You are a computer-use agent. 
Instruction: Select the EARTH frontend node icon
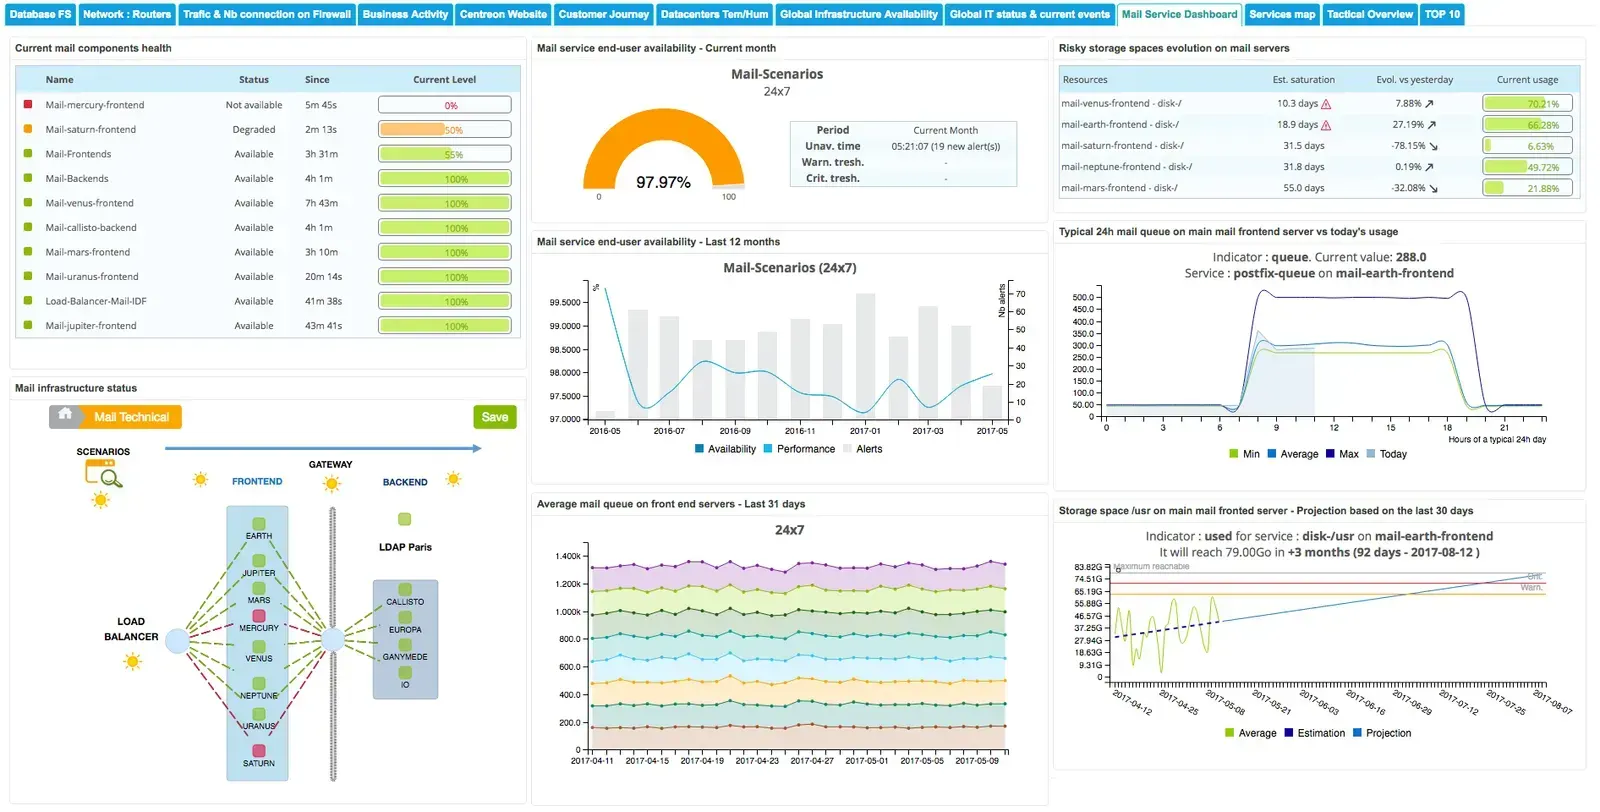click(259, 524)
